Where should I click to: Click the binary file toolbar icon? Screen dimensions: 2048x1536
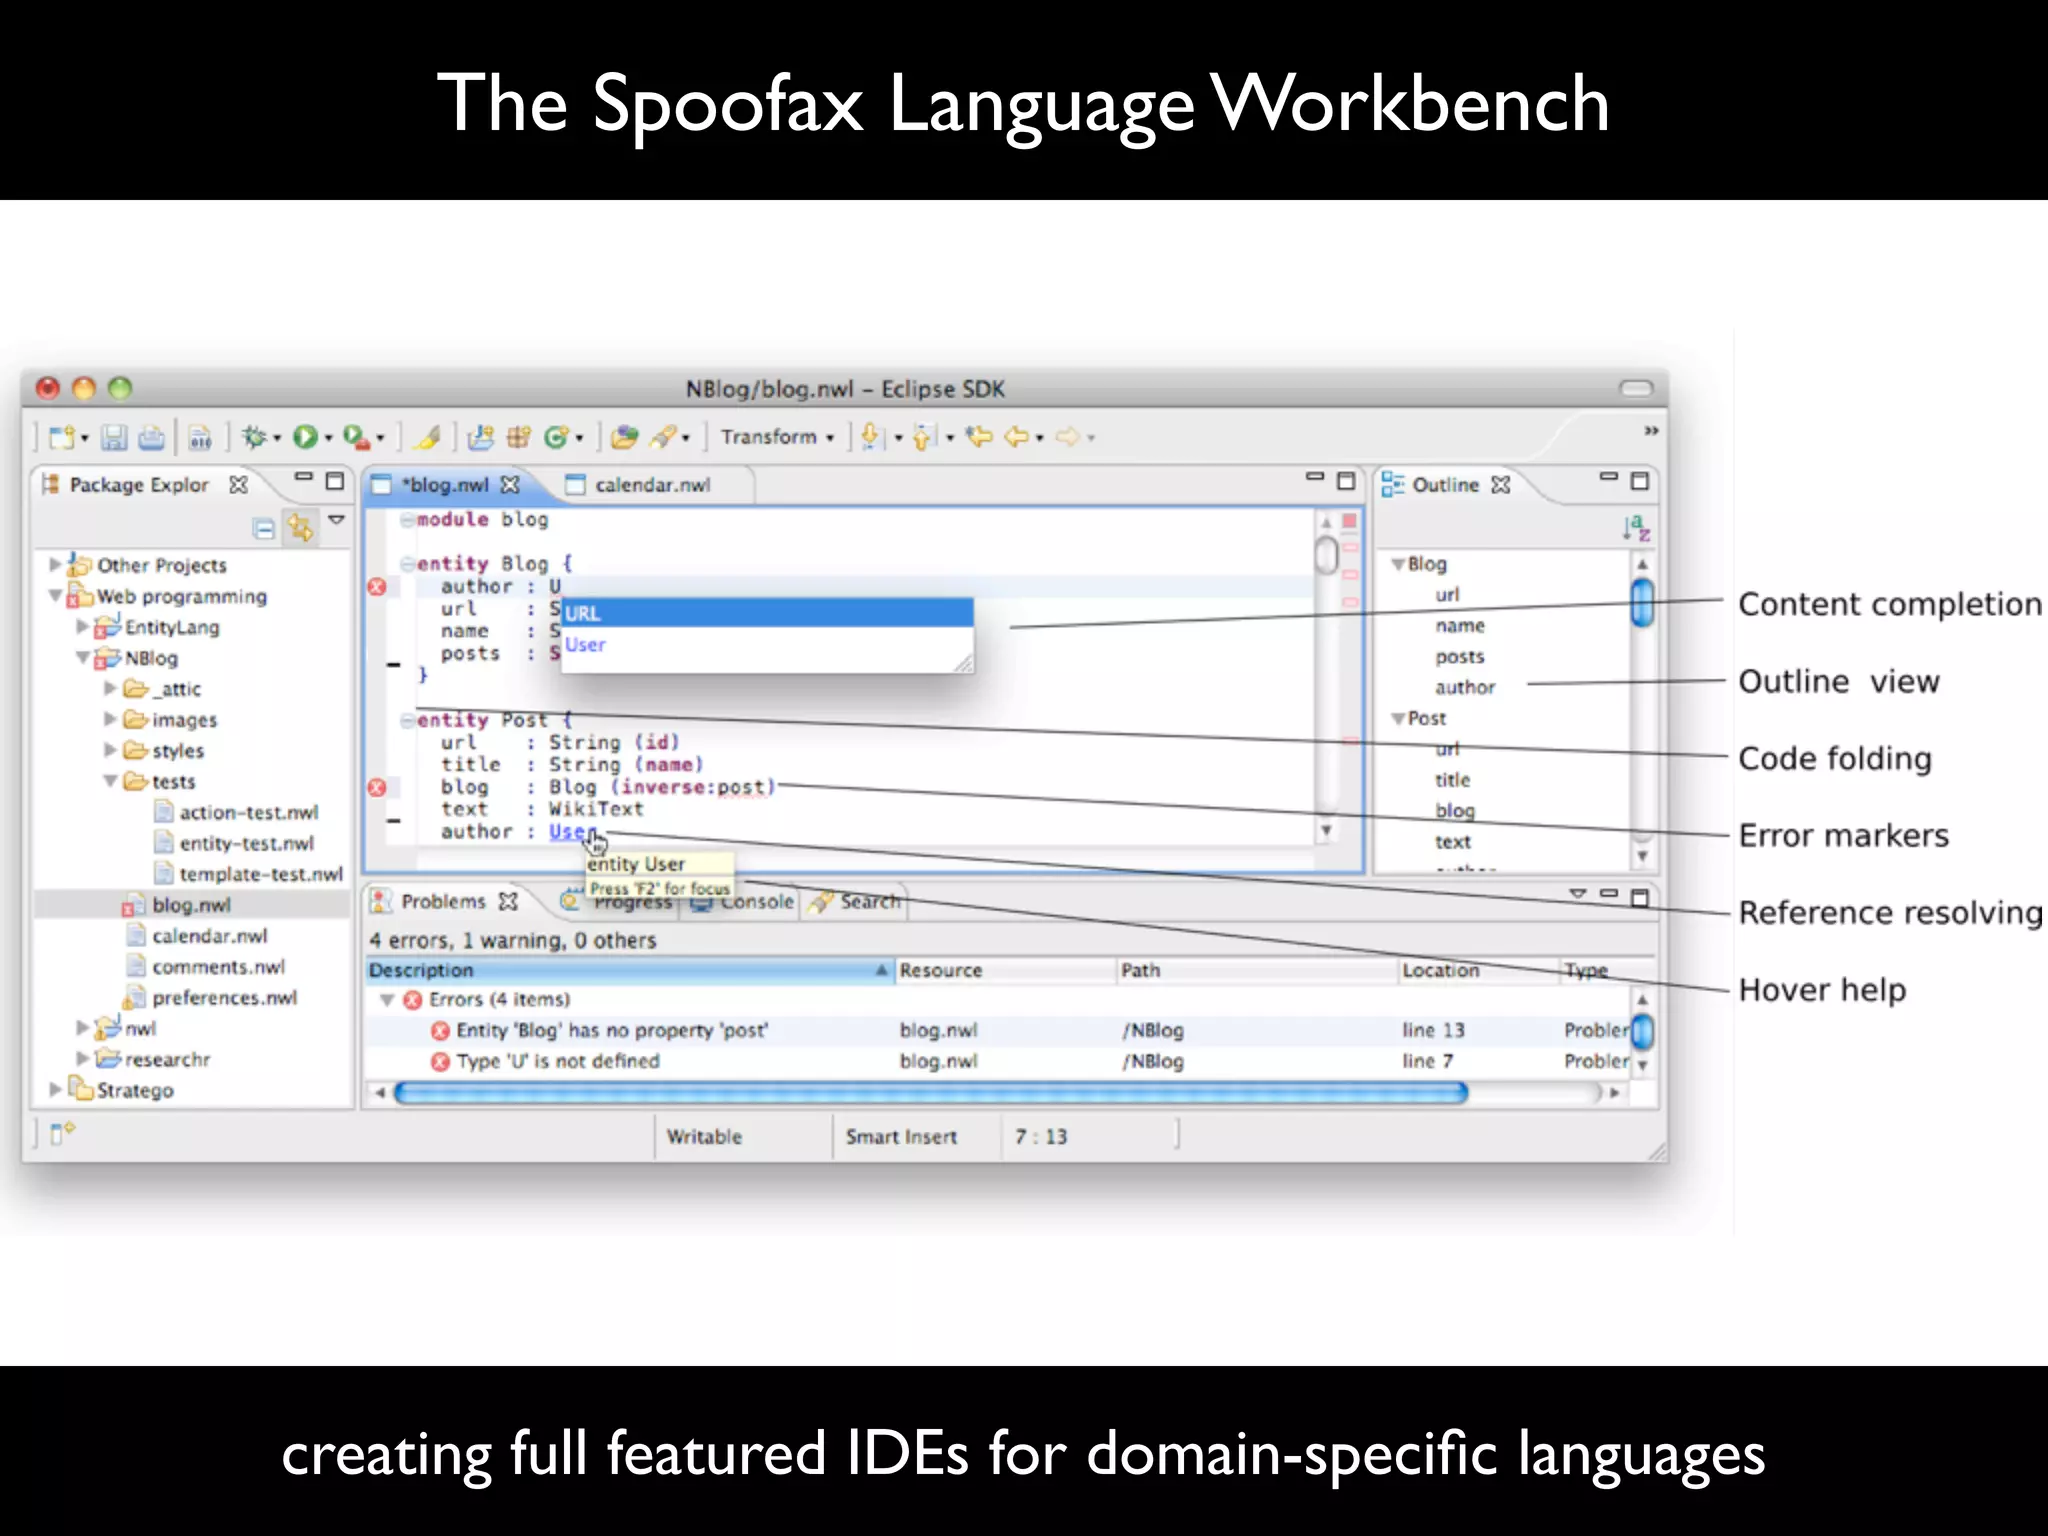200,437
